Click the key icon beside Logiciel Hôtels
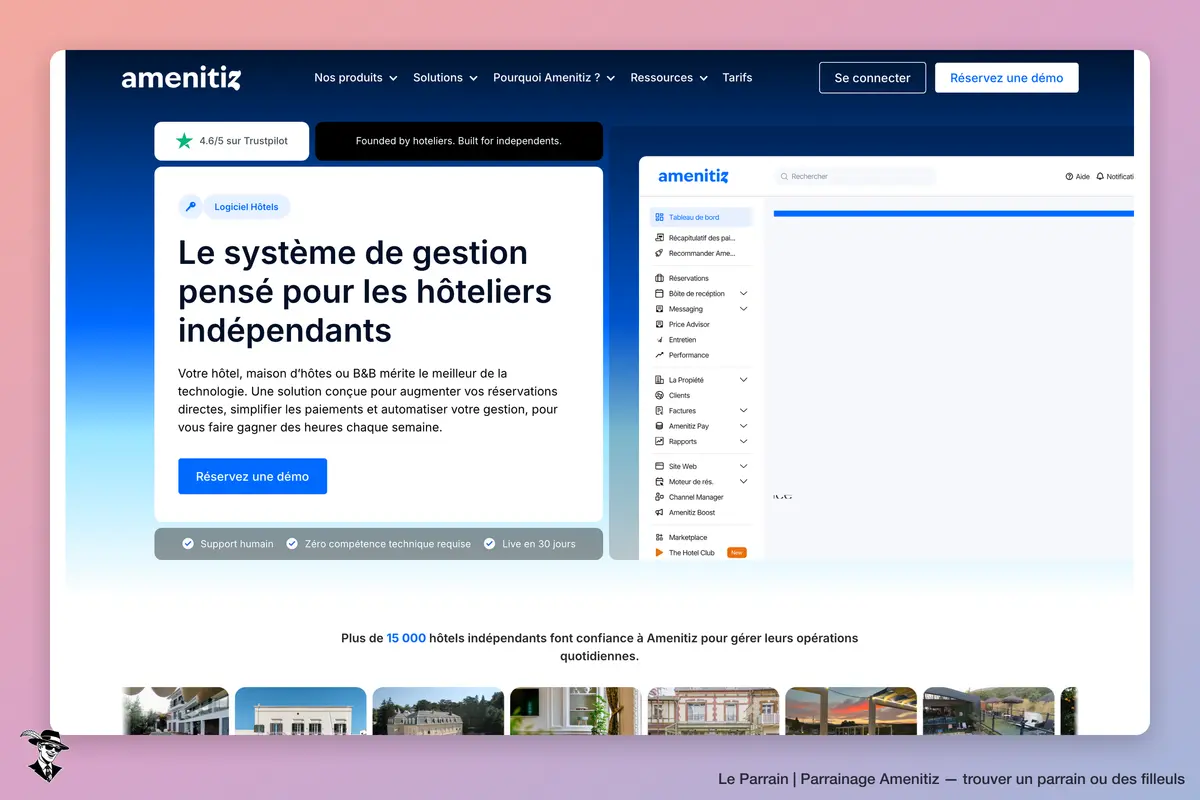The width and height of the screenshot is (1200, 800). (x=190, y=207)
